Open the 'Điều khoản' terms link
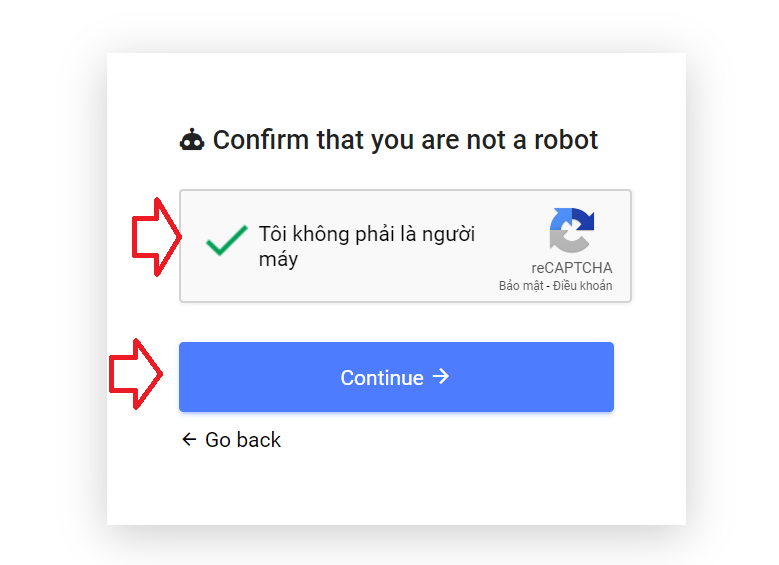 click(x=583, y=286)
